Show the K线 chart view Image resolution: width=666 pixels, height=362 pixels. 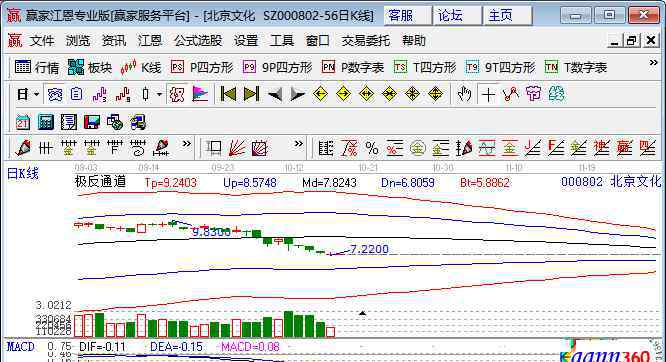(x=141, y=67)
